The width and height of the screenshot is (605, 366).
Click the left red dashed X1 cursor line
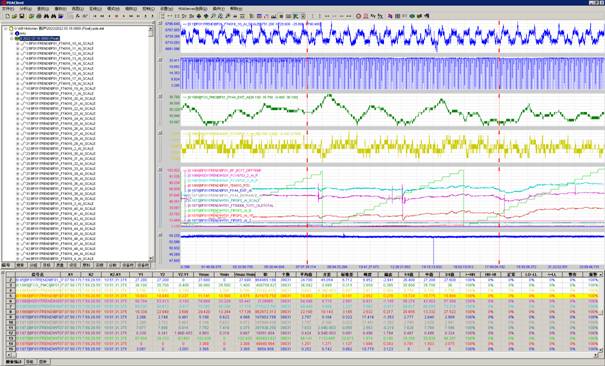tap(308, 143)
